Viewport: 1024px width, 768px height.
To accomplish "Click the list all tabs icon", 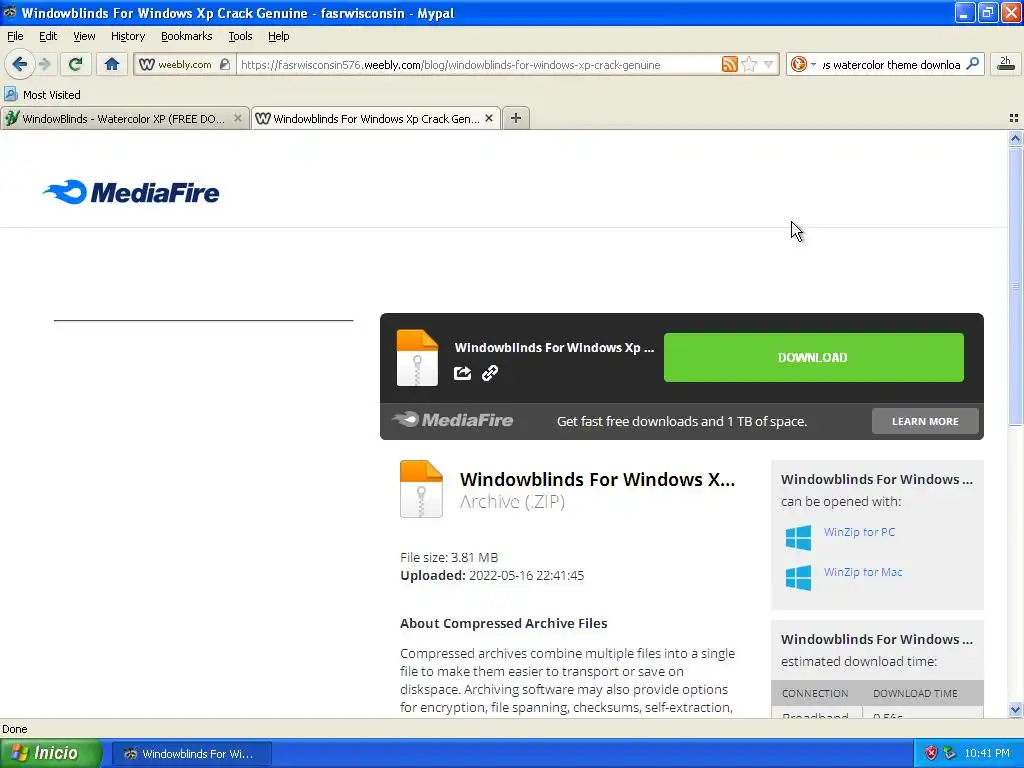I will tap(1014, 118).
